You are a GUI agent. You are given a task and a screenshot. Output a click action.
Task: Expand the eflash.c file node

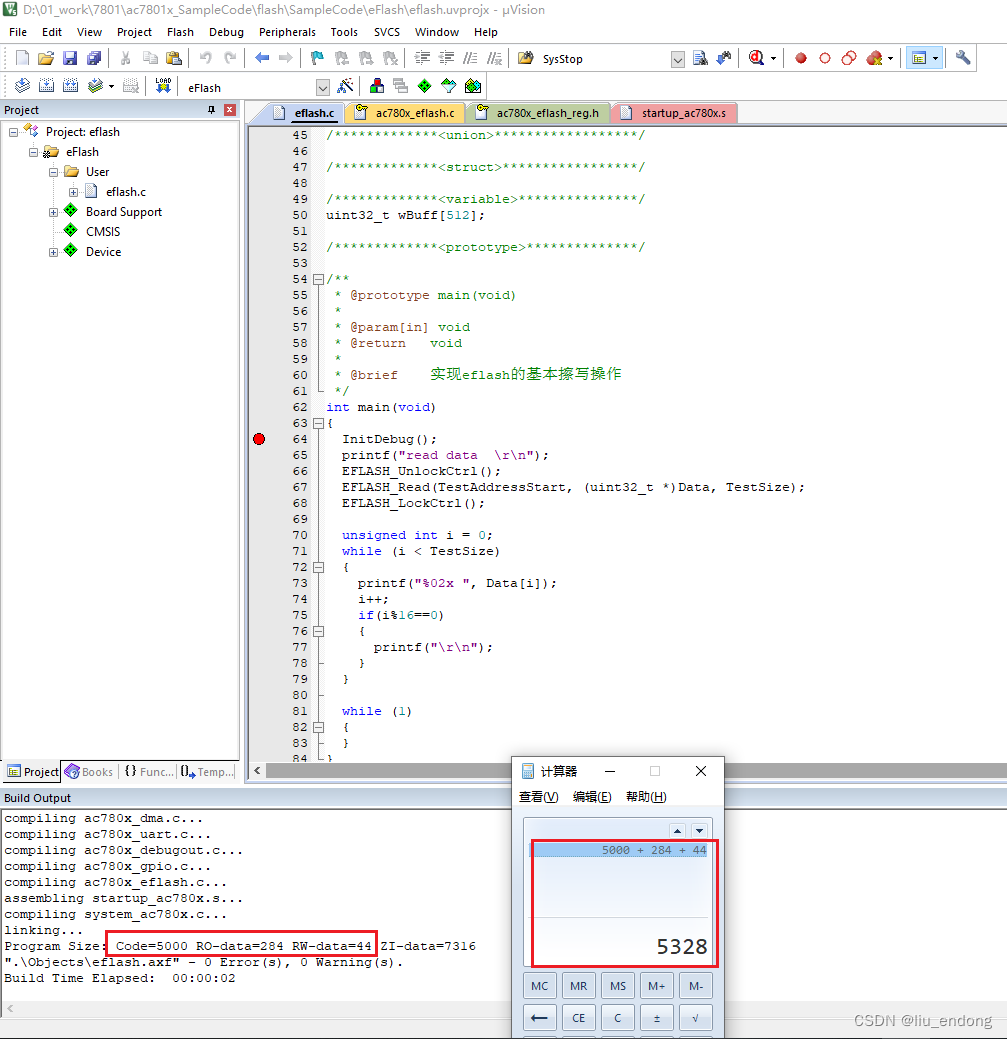click(73, 192)
